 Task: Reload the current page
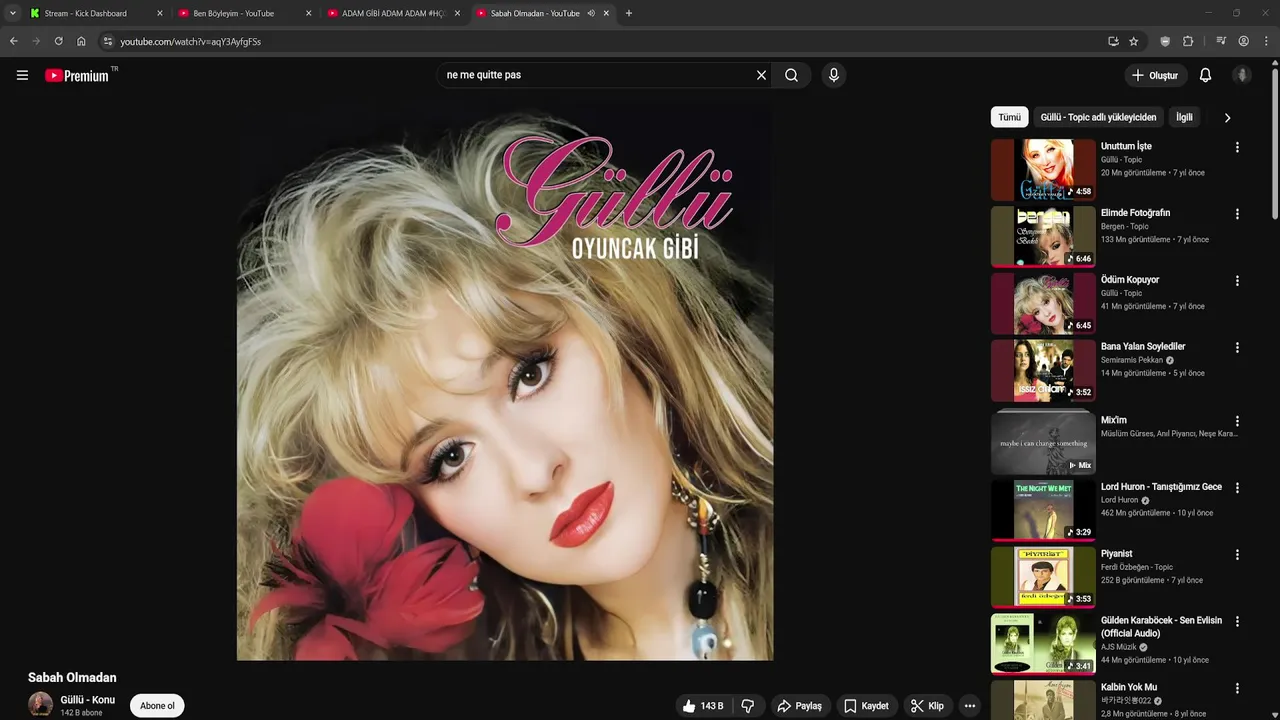[58, 41]
